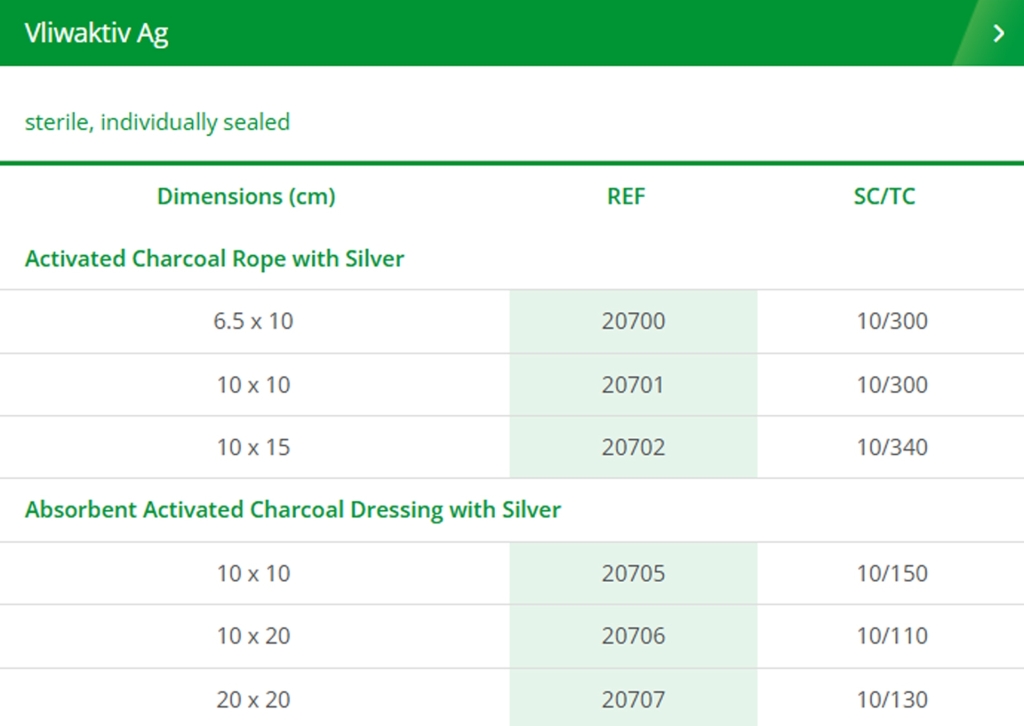Click the Vliwaktiv Ag header title

[96, 33]
